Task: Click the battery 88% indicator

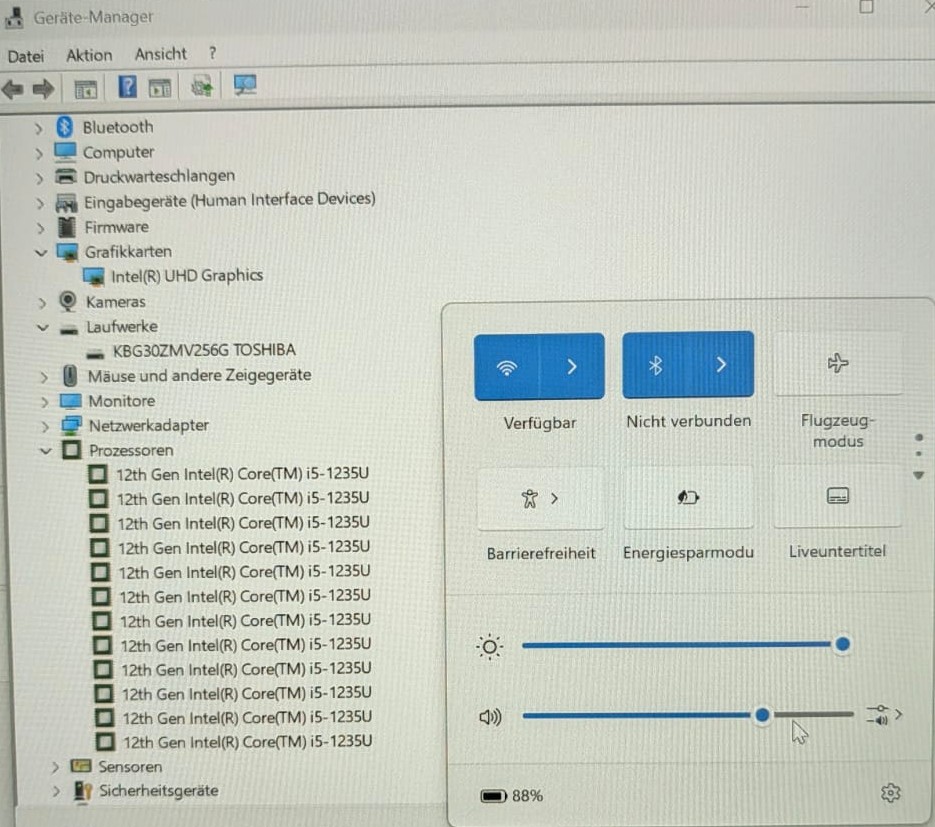Action: (x=512, y=795)
